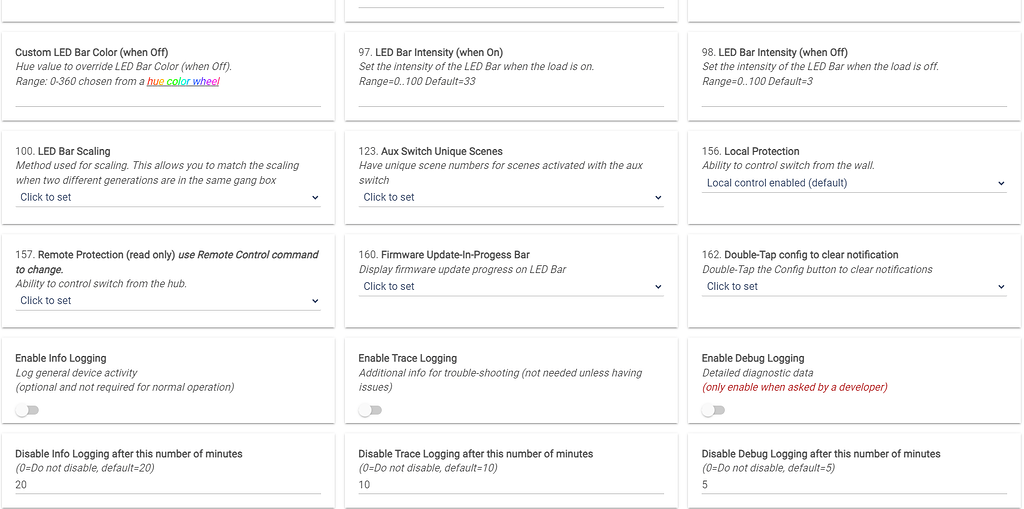Toggle the Enable Info Logging switch
The height and width of the screenshot is (509, 1024).
[27, 411]
